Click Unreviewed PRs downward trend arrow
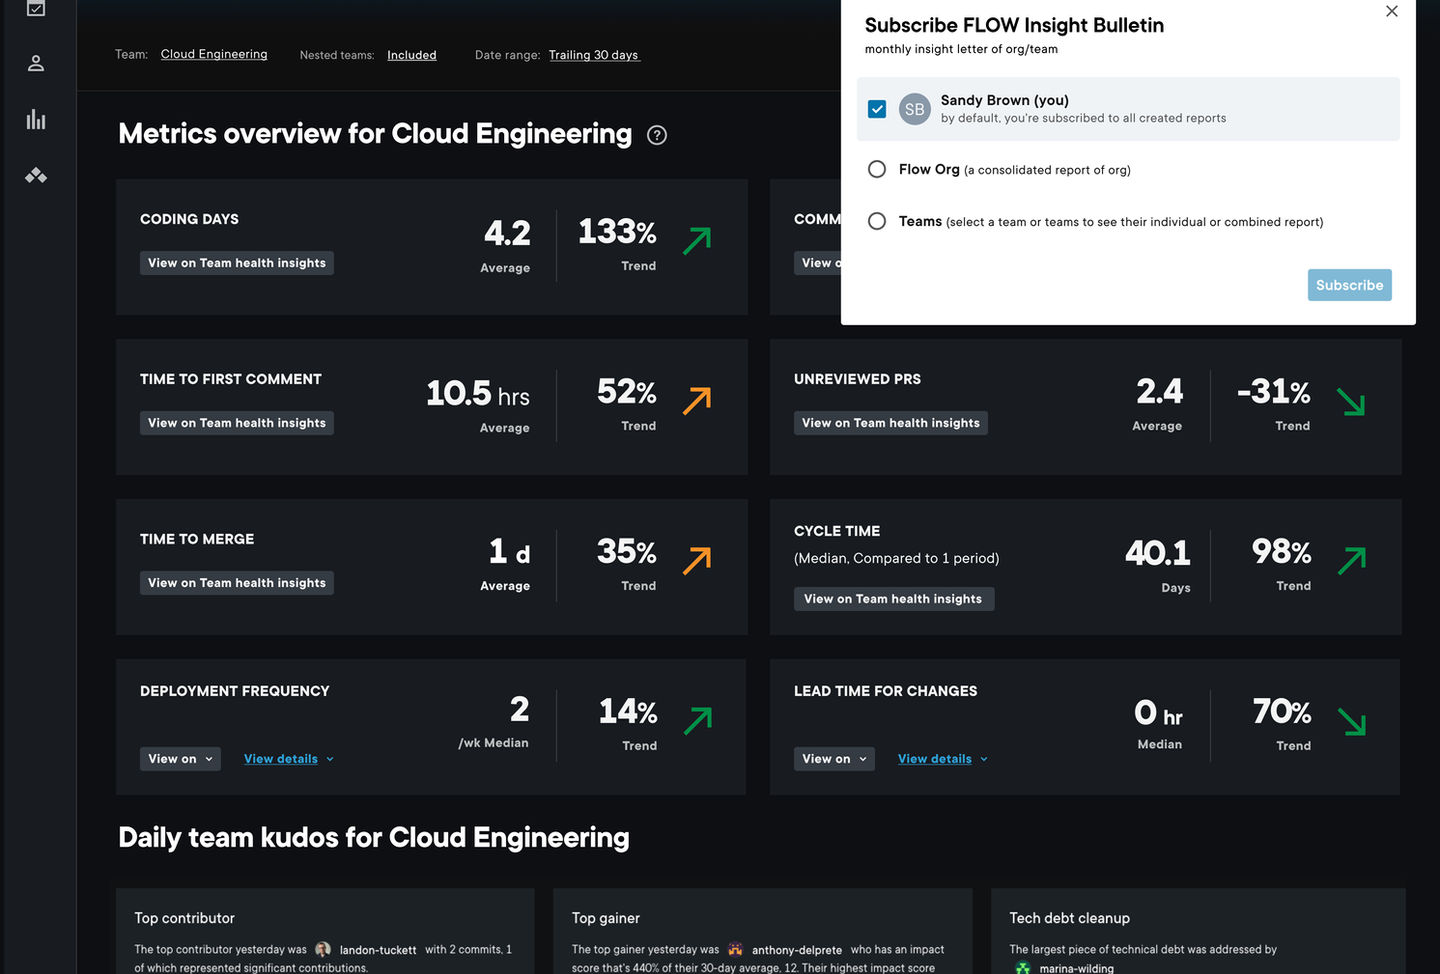 (1351, 401)
